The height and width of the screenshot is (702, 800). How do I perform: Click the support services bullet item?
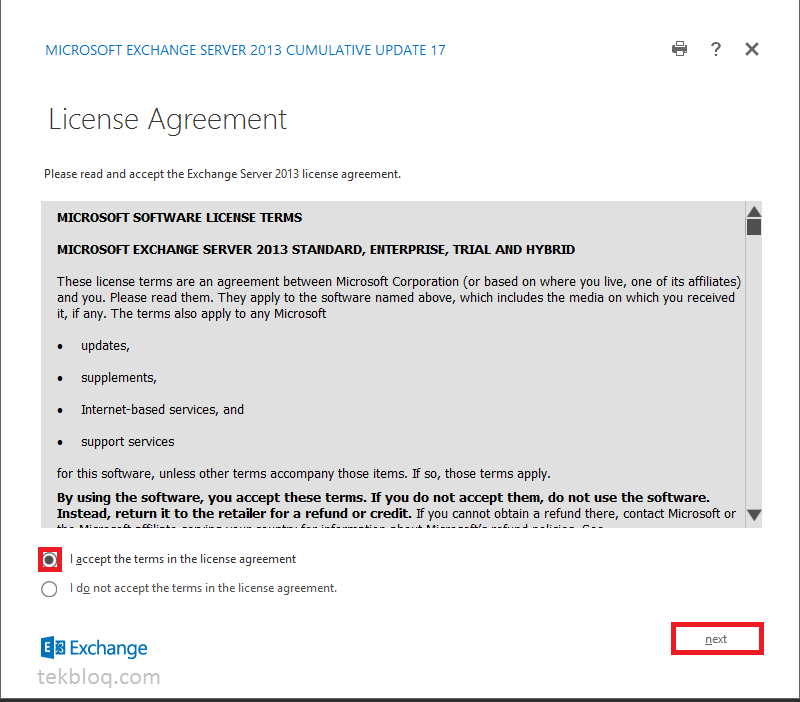pyautogui.click(x=128, y=442)
